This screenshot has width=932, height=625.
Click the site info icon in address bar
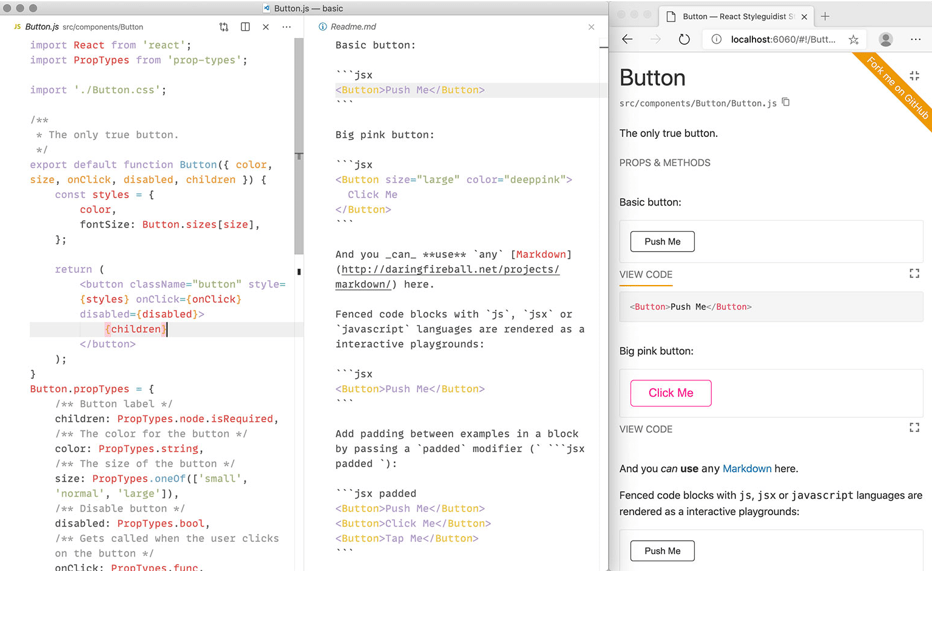coord(716,39)
